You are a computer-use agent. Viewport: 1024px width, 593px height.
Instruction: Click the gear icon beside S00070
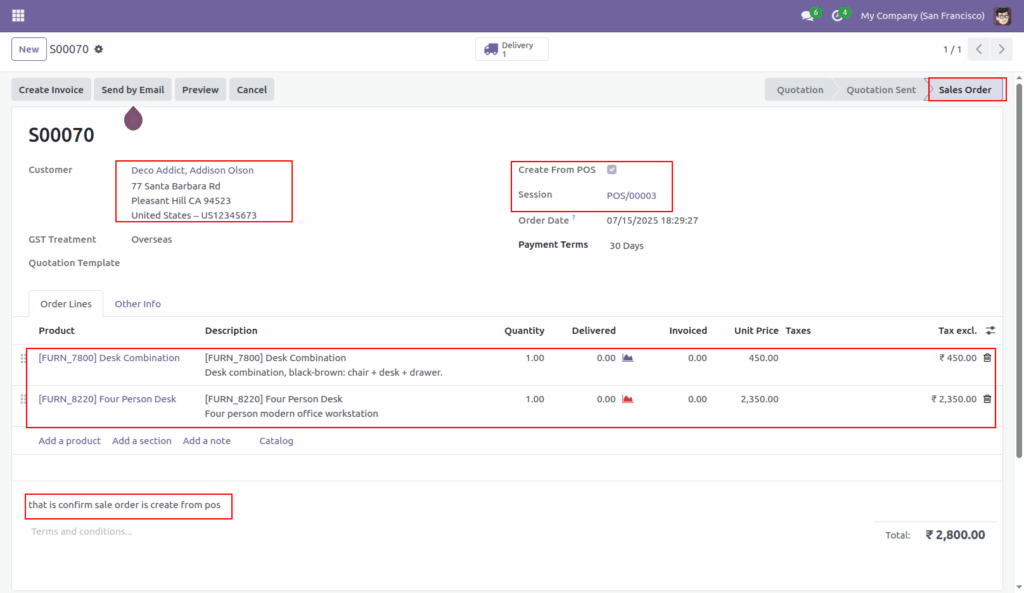click(97, 48)
